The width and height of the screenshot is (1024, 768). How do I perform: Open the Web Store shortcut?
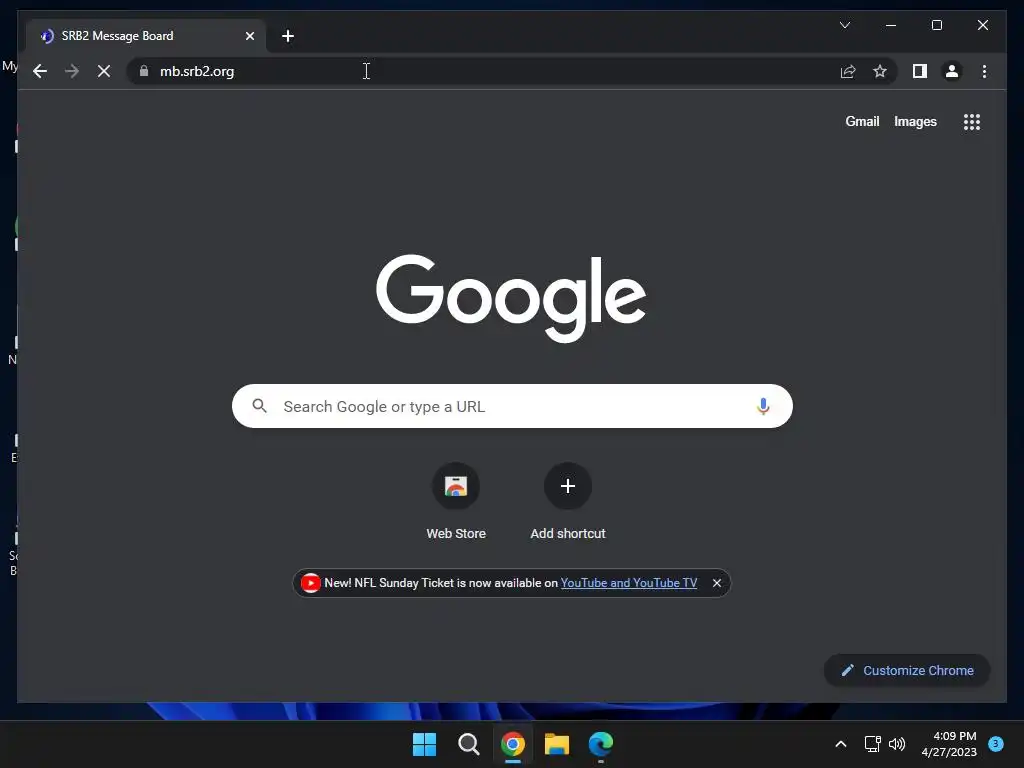[x=456, y=501]
